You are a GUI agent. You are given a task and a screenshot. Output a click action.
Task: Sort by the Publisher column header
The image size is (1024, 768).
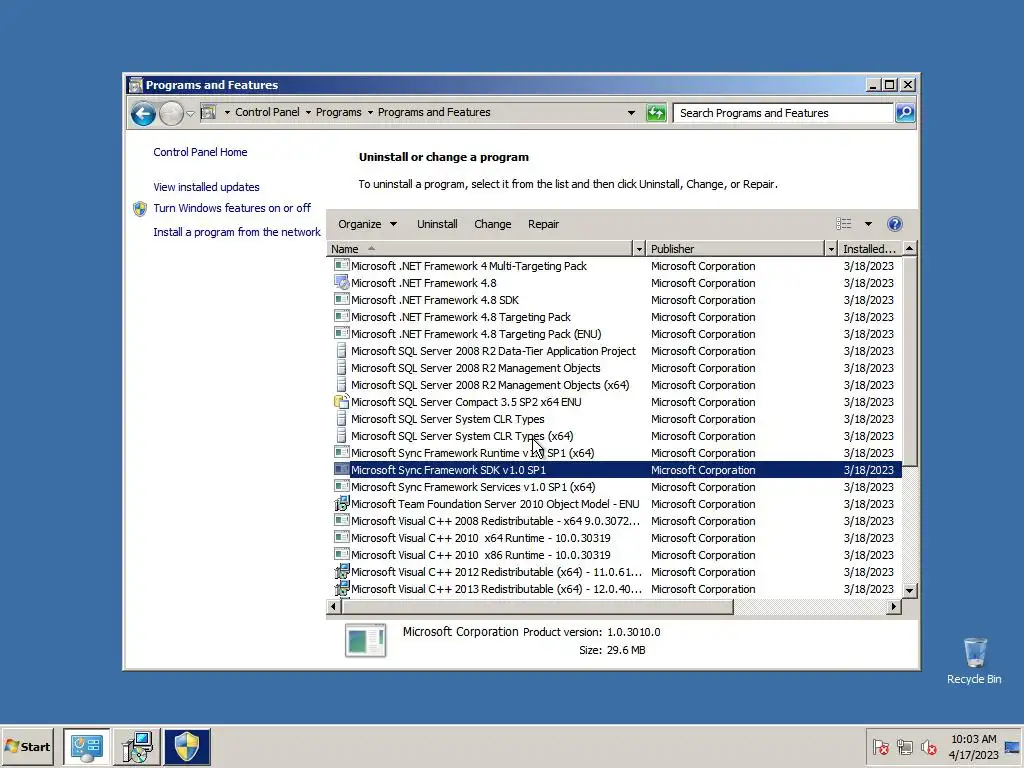coord(735,249)
